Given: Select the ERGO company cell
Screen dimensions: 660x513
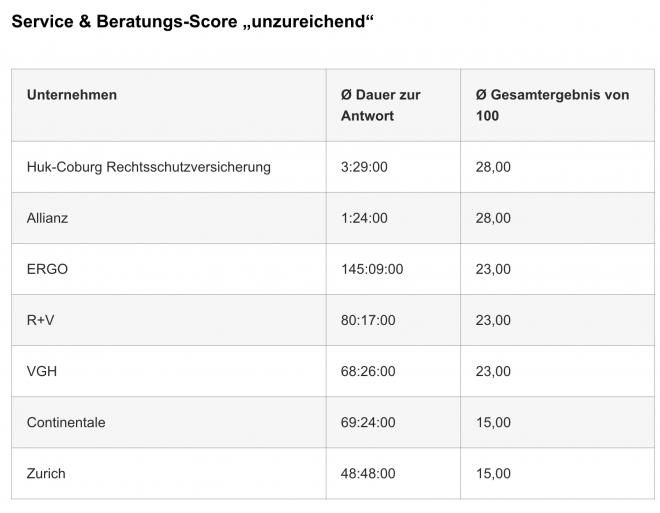Looking at the screenshot, I should pyautogui.click(x=47, y=269).
